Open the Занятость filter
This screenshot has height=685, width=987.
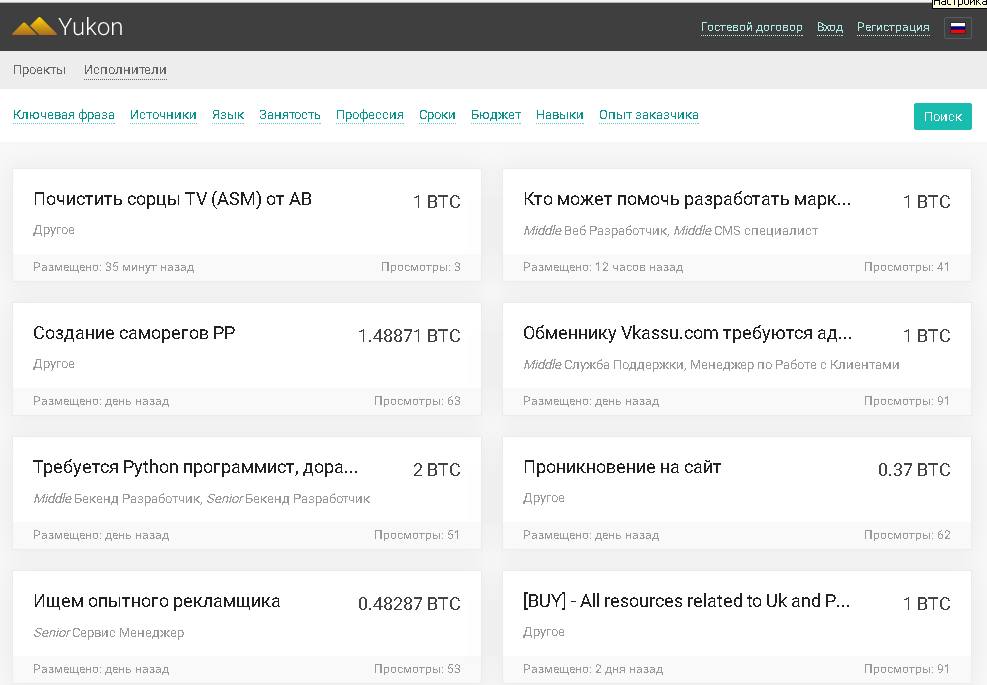point(290,115)
